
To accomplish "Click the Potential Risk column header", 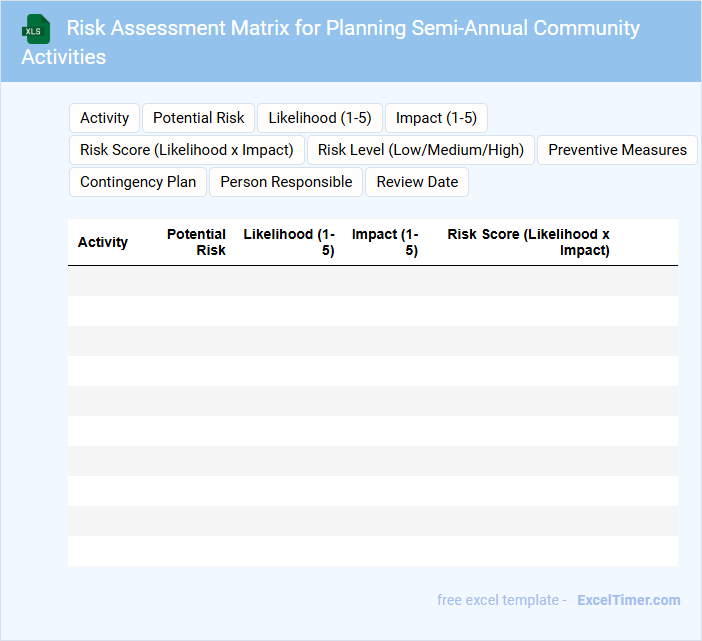I will (x=196, y=242).
